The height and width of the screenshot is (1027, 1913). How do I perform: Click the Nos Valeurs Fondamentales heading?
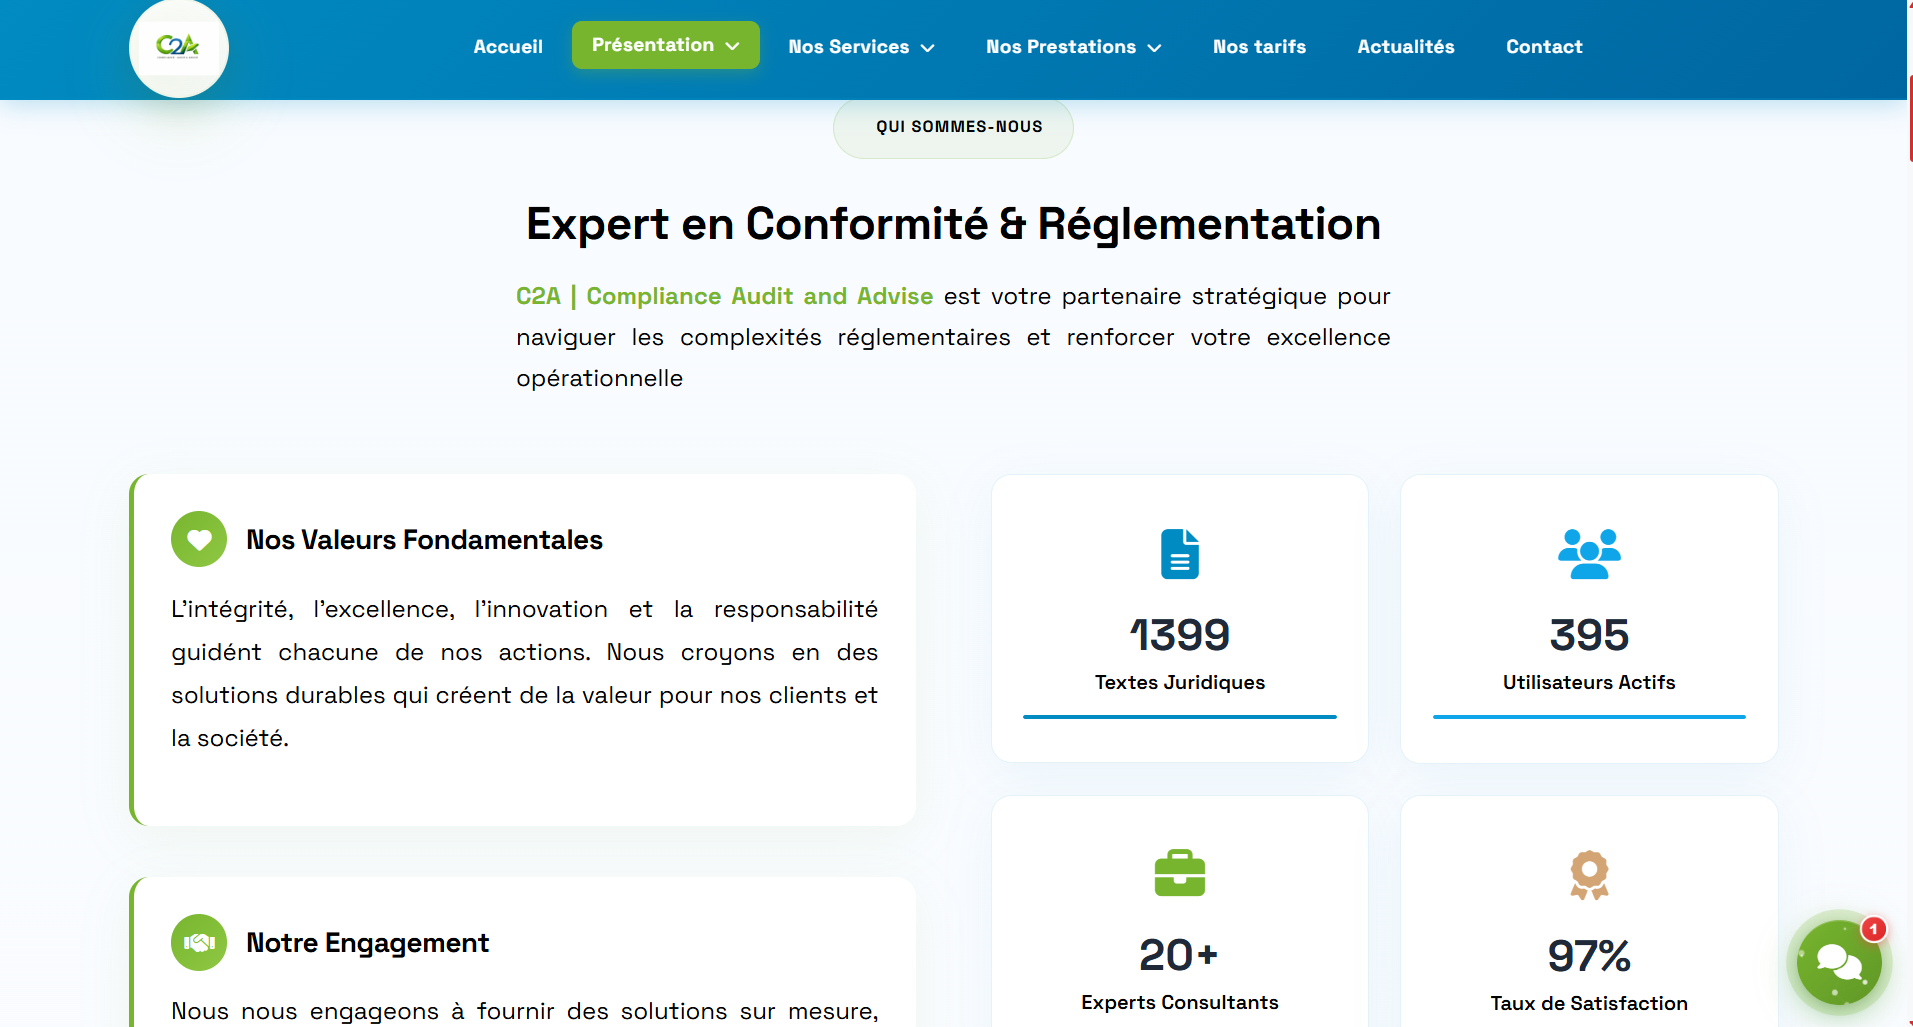[x=424, y=540]
